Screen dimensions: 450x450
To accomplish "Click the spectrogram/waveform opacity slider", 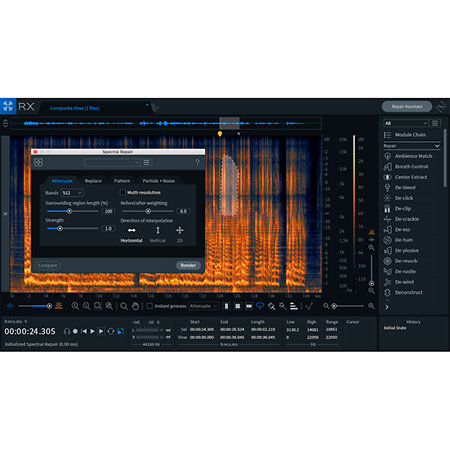I will click(35, 306).
